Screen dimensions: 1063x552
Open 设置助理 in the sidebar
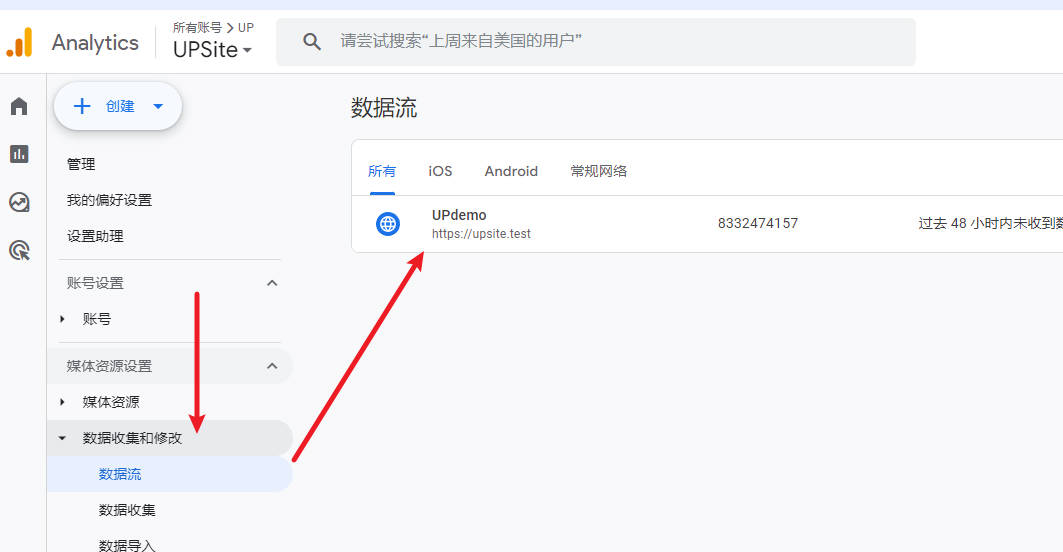[95, 236]
